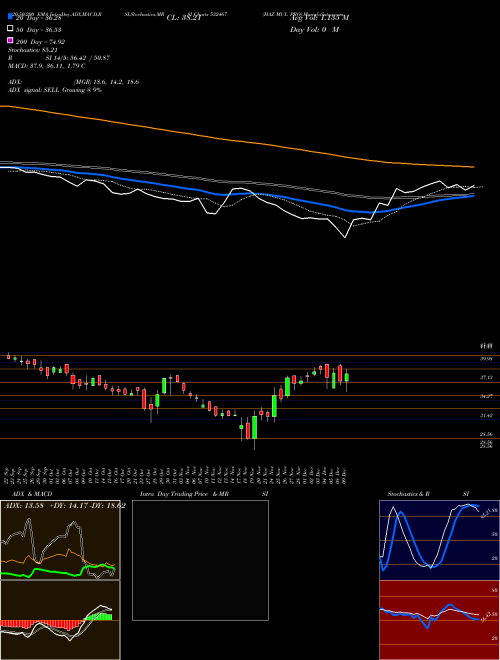Click the orange 200-day moving average line
This screenshot has width=500, height=660.
click(236, 140)
